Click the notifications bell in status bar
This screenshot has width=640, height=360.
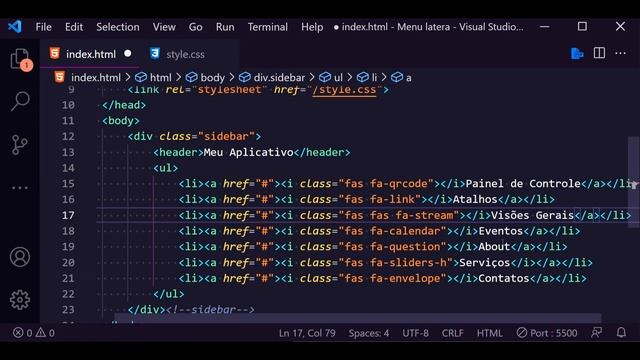pos(621,333)
